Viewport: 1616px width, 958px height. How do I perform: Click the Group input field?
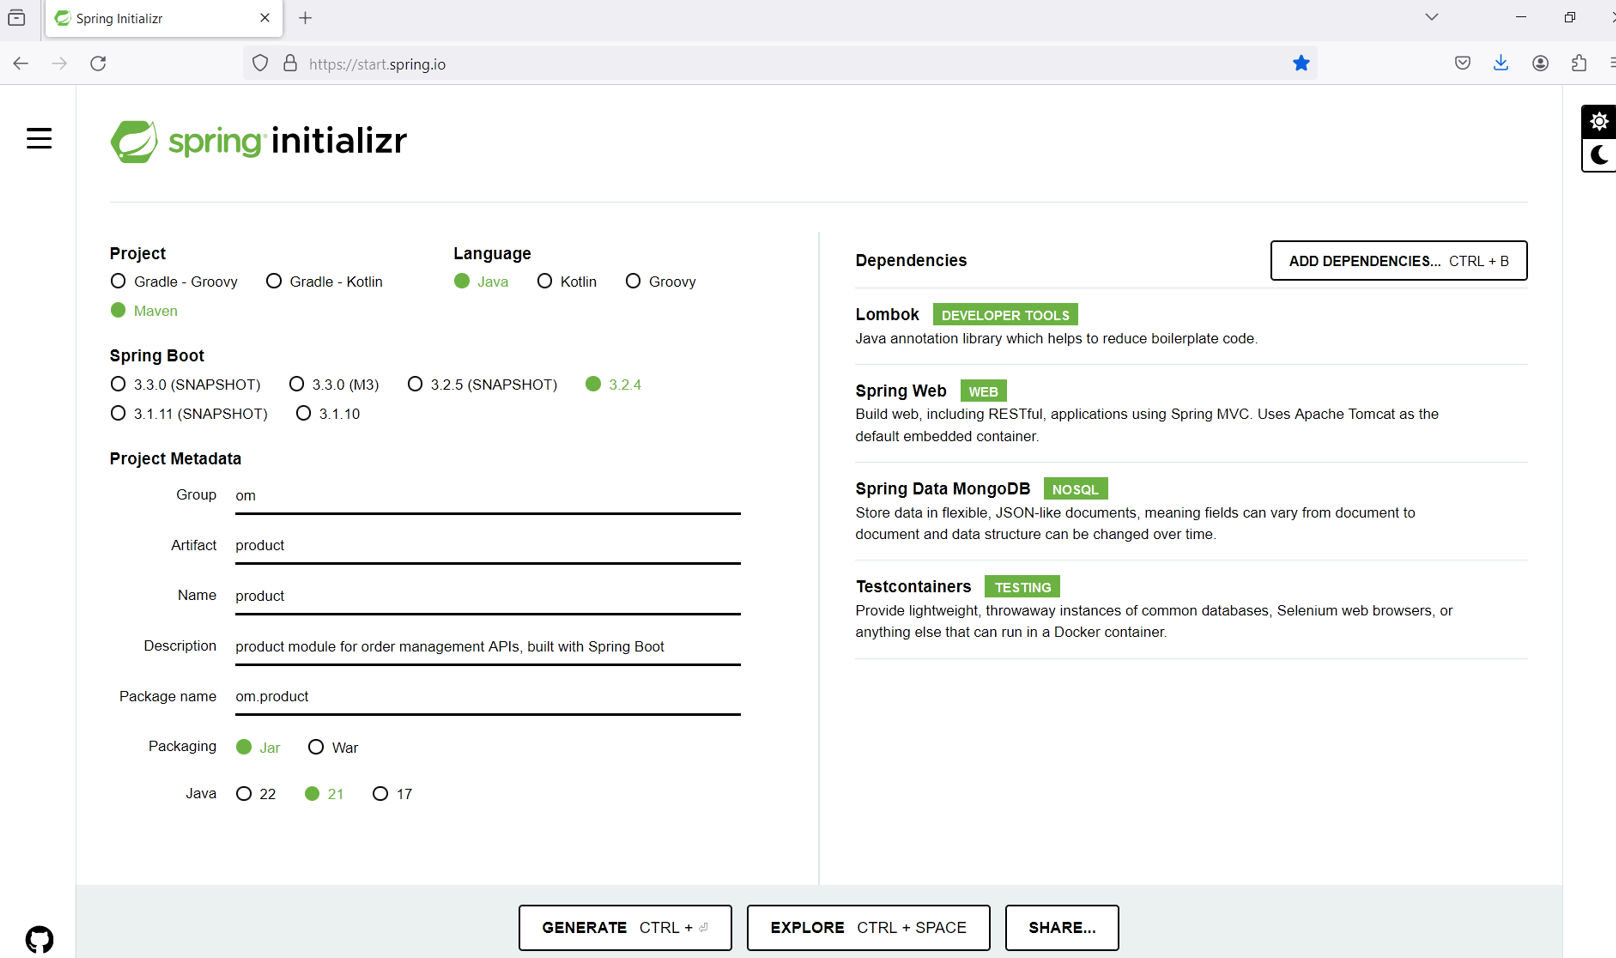point(488,496)
